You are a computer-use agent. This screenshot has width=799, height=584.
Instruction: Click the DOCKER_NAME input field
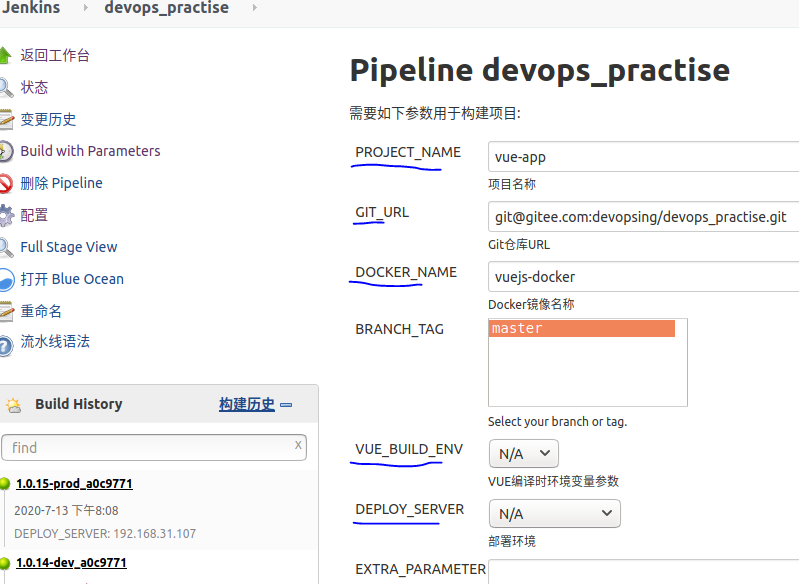[x=644, y=277]
